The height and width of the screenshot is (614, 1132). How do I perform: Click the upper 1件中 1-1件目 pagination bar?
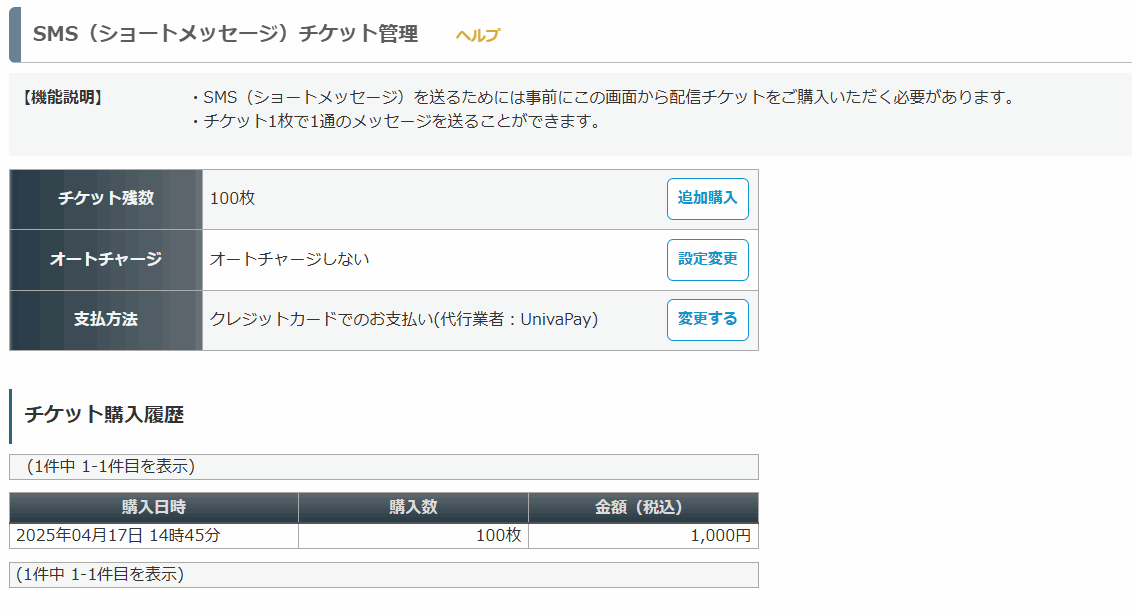tap(383, 467)
